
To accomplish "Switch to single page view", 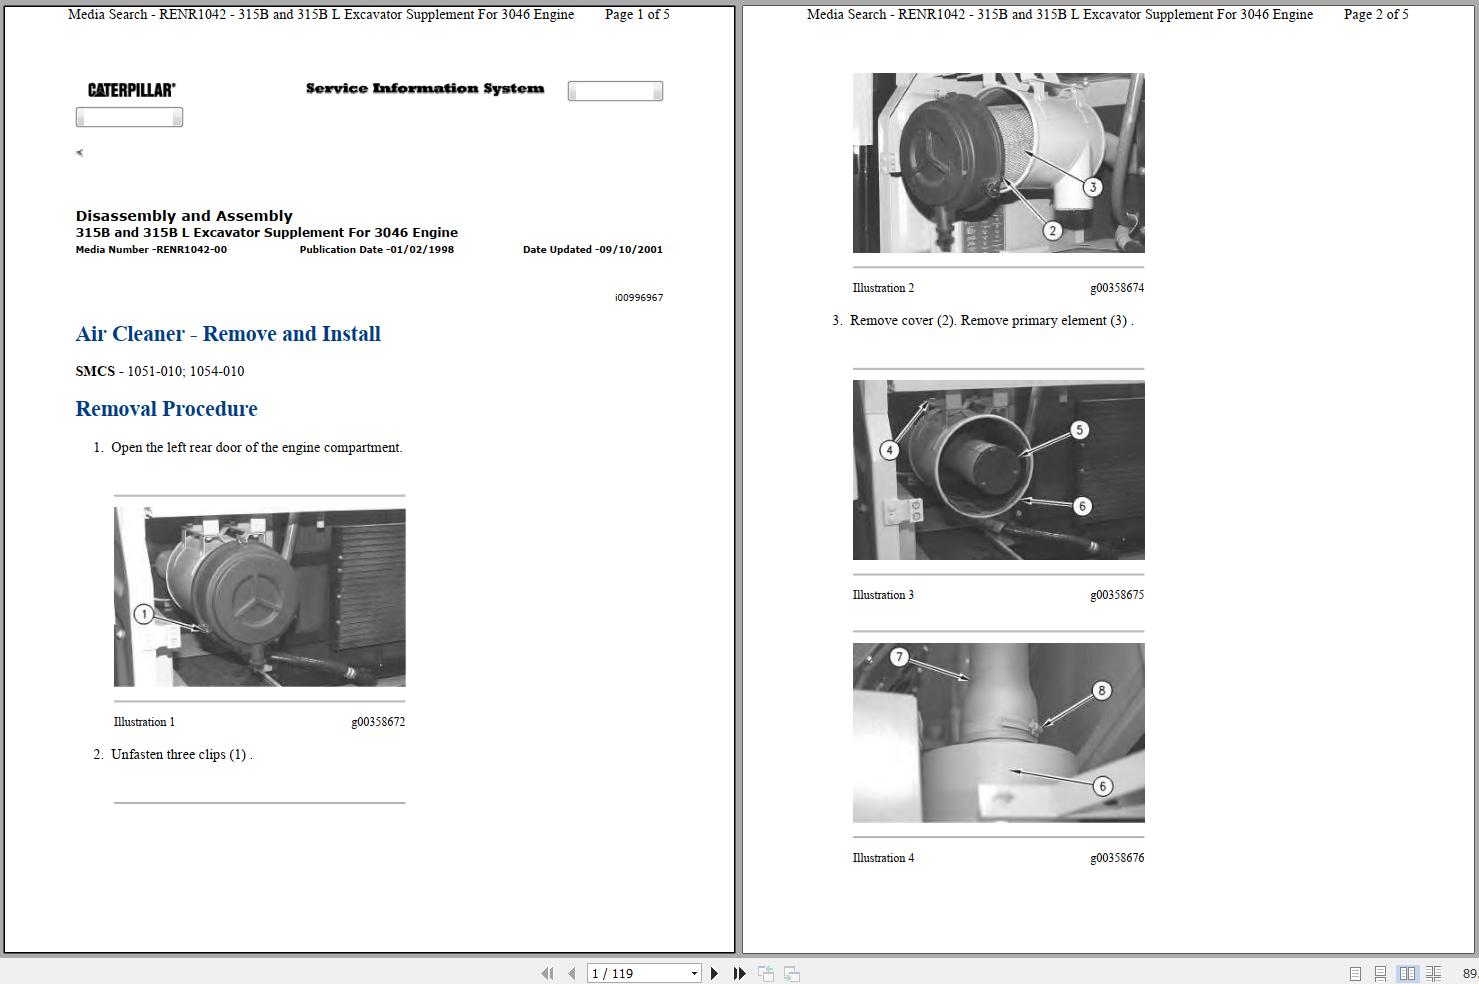I will tap(1356, 972).
